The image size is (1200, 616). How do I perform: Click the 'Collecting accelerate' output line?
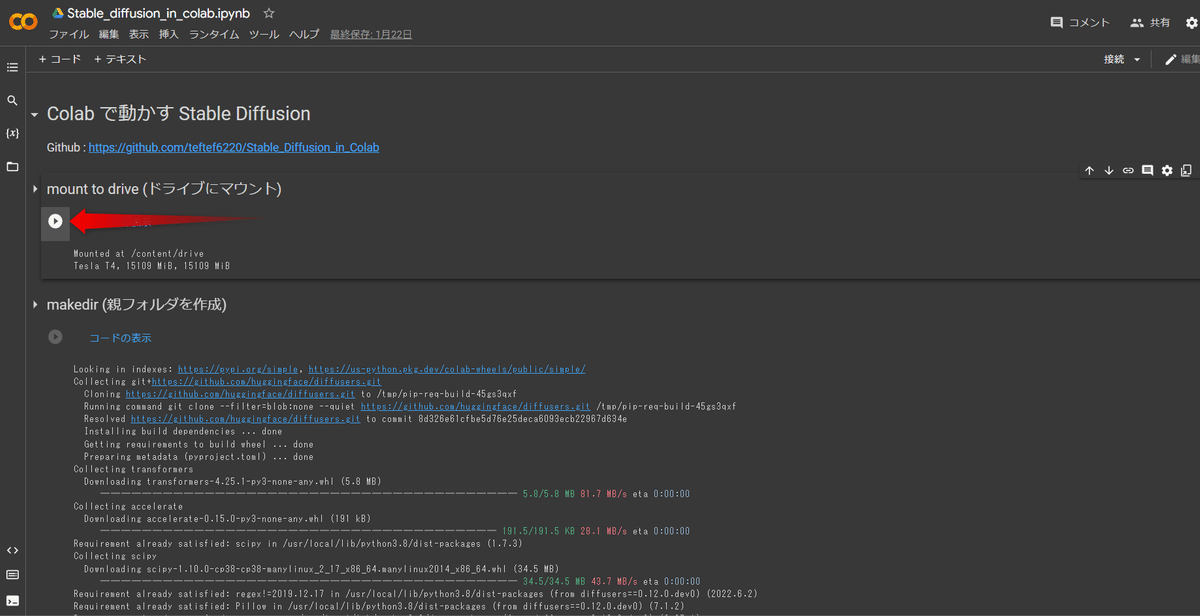tap(129, 506)
